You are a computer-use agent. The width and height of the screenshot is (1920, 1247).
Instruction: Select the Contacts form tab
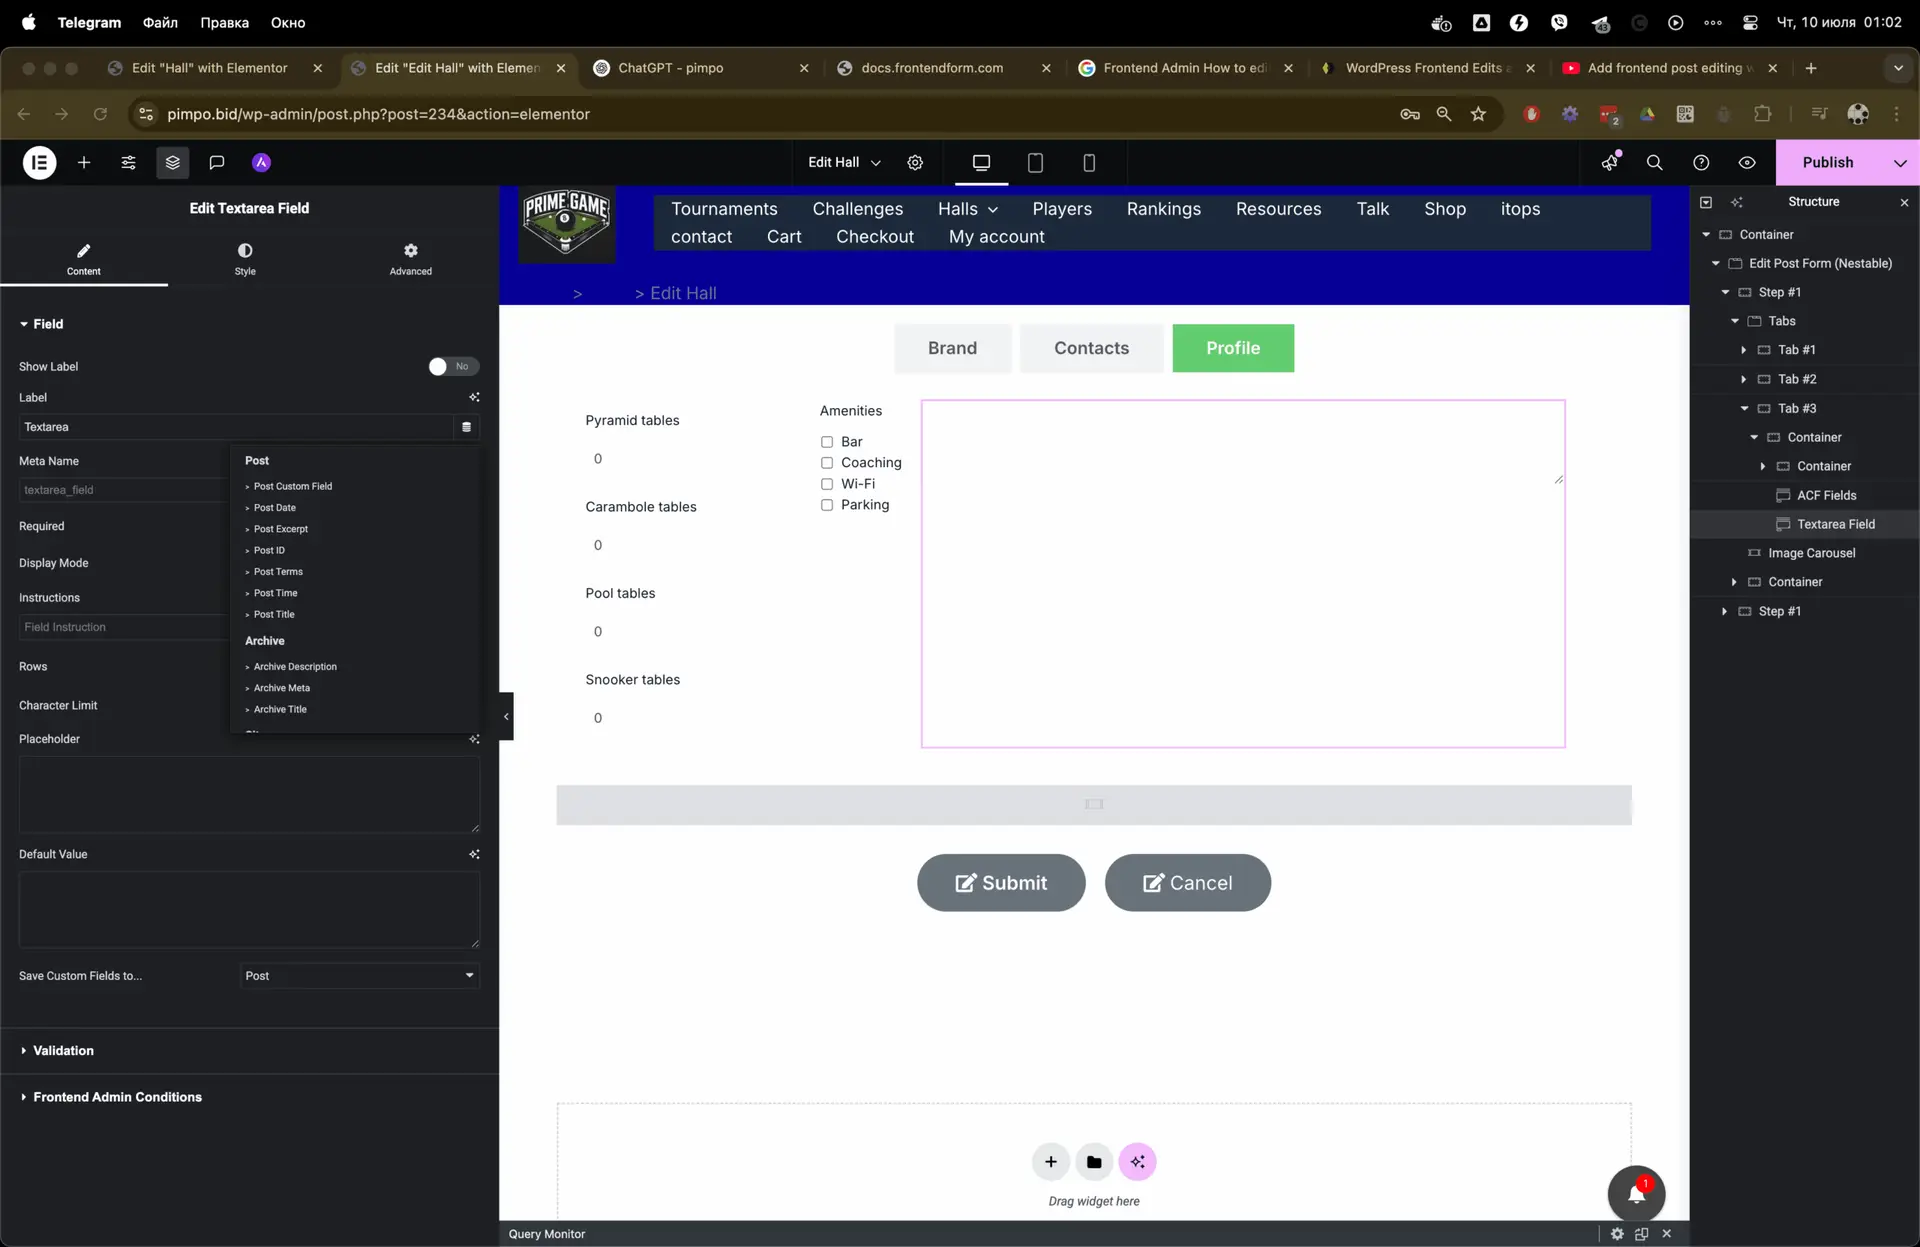coord(1091,348)
